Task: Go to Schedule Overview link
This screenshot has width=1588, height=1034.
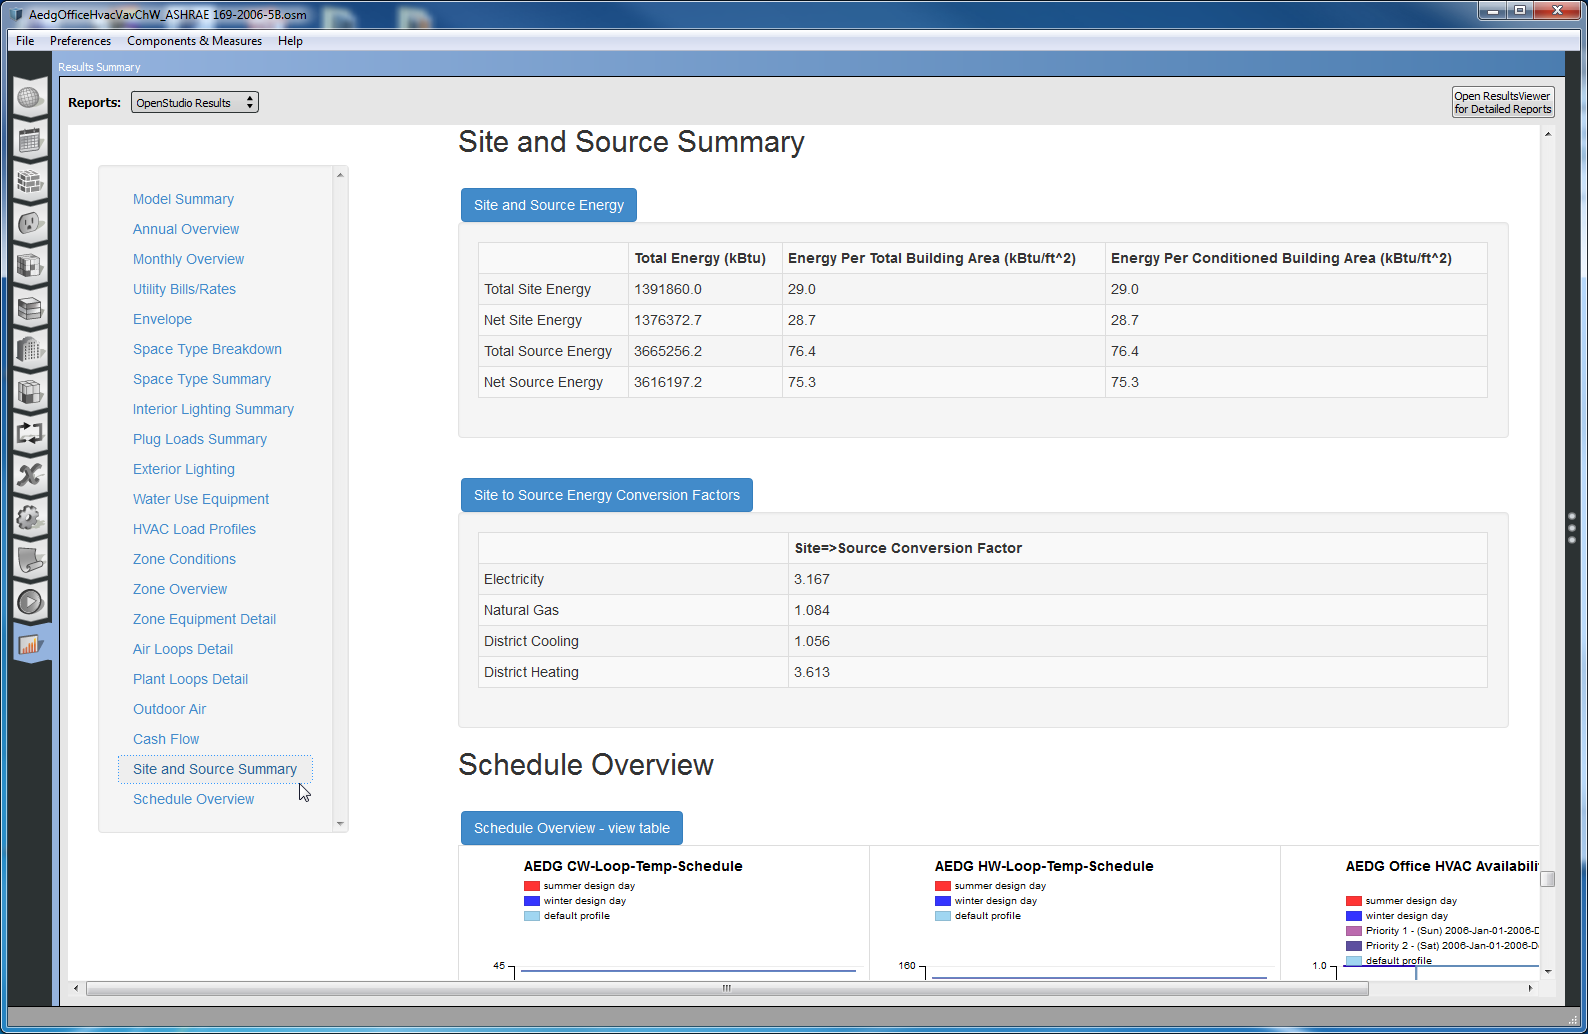Action: pyautogui.click(x=193, y=799)
